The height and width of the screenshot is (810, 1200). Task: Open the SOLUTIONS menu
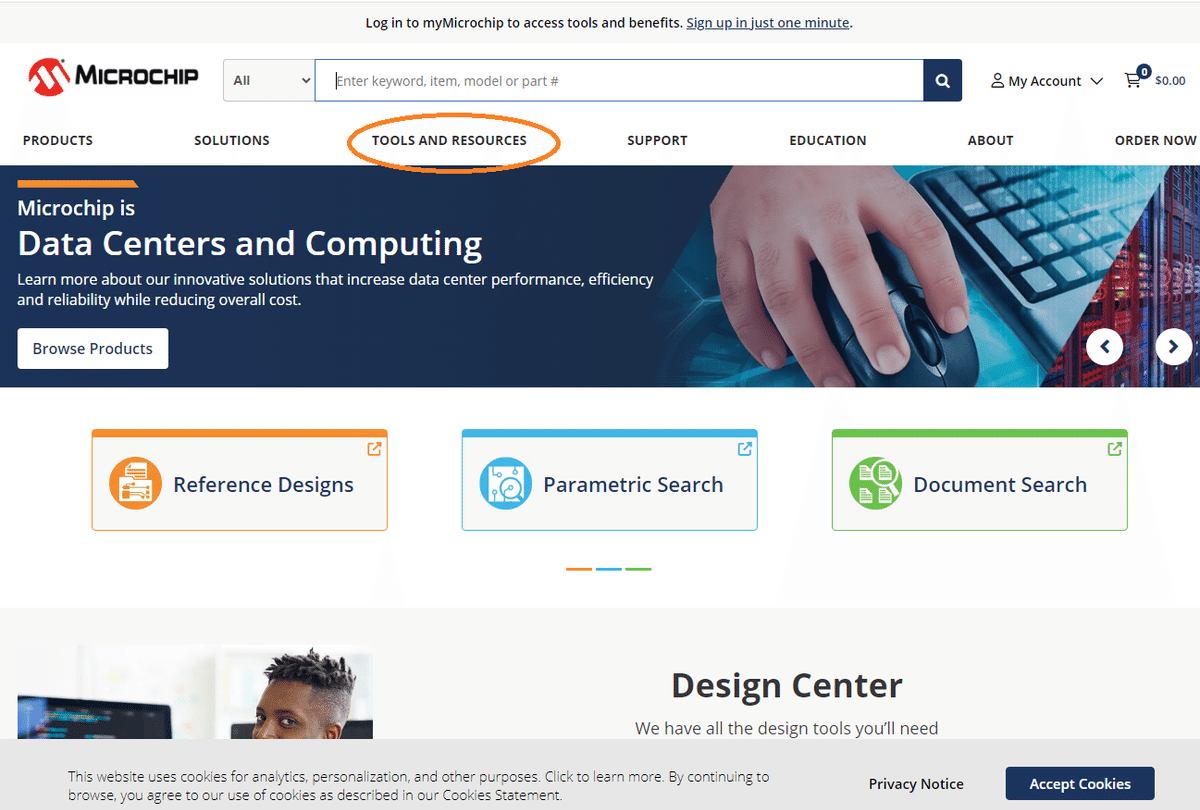pos(232,141)
